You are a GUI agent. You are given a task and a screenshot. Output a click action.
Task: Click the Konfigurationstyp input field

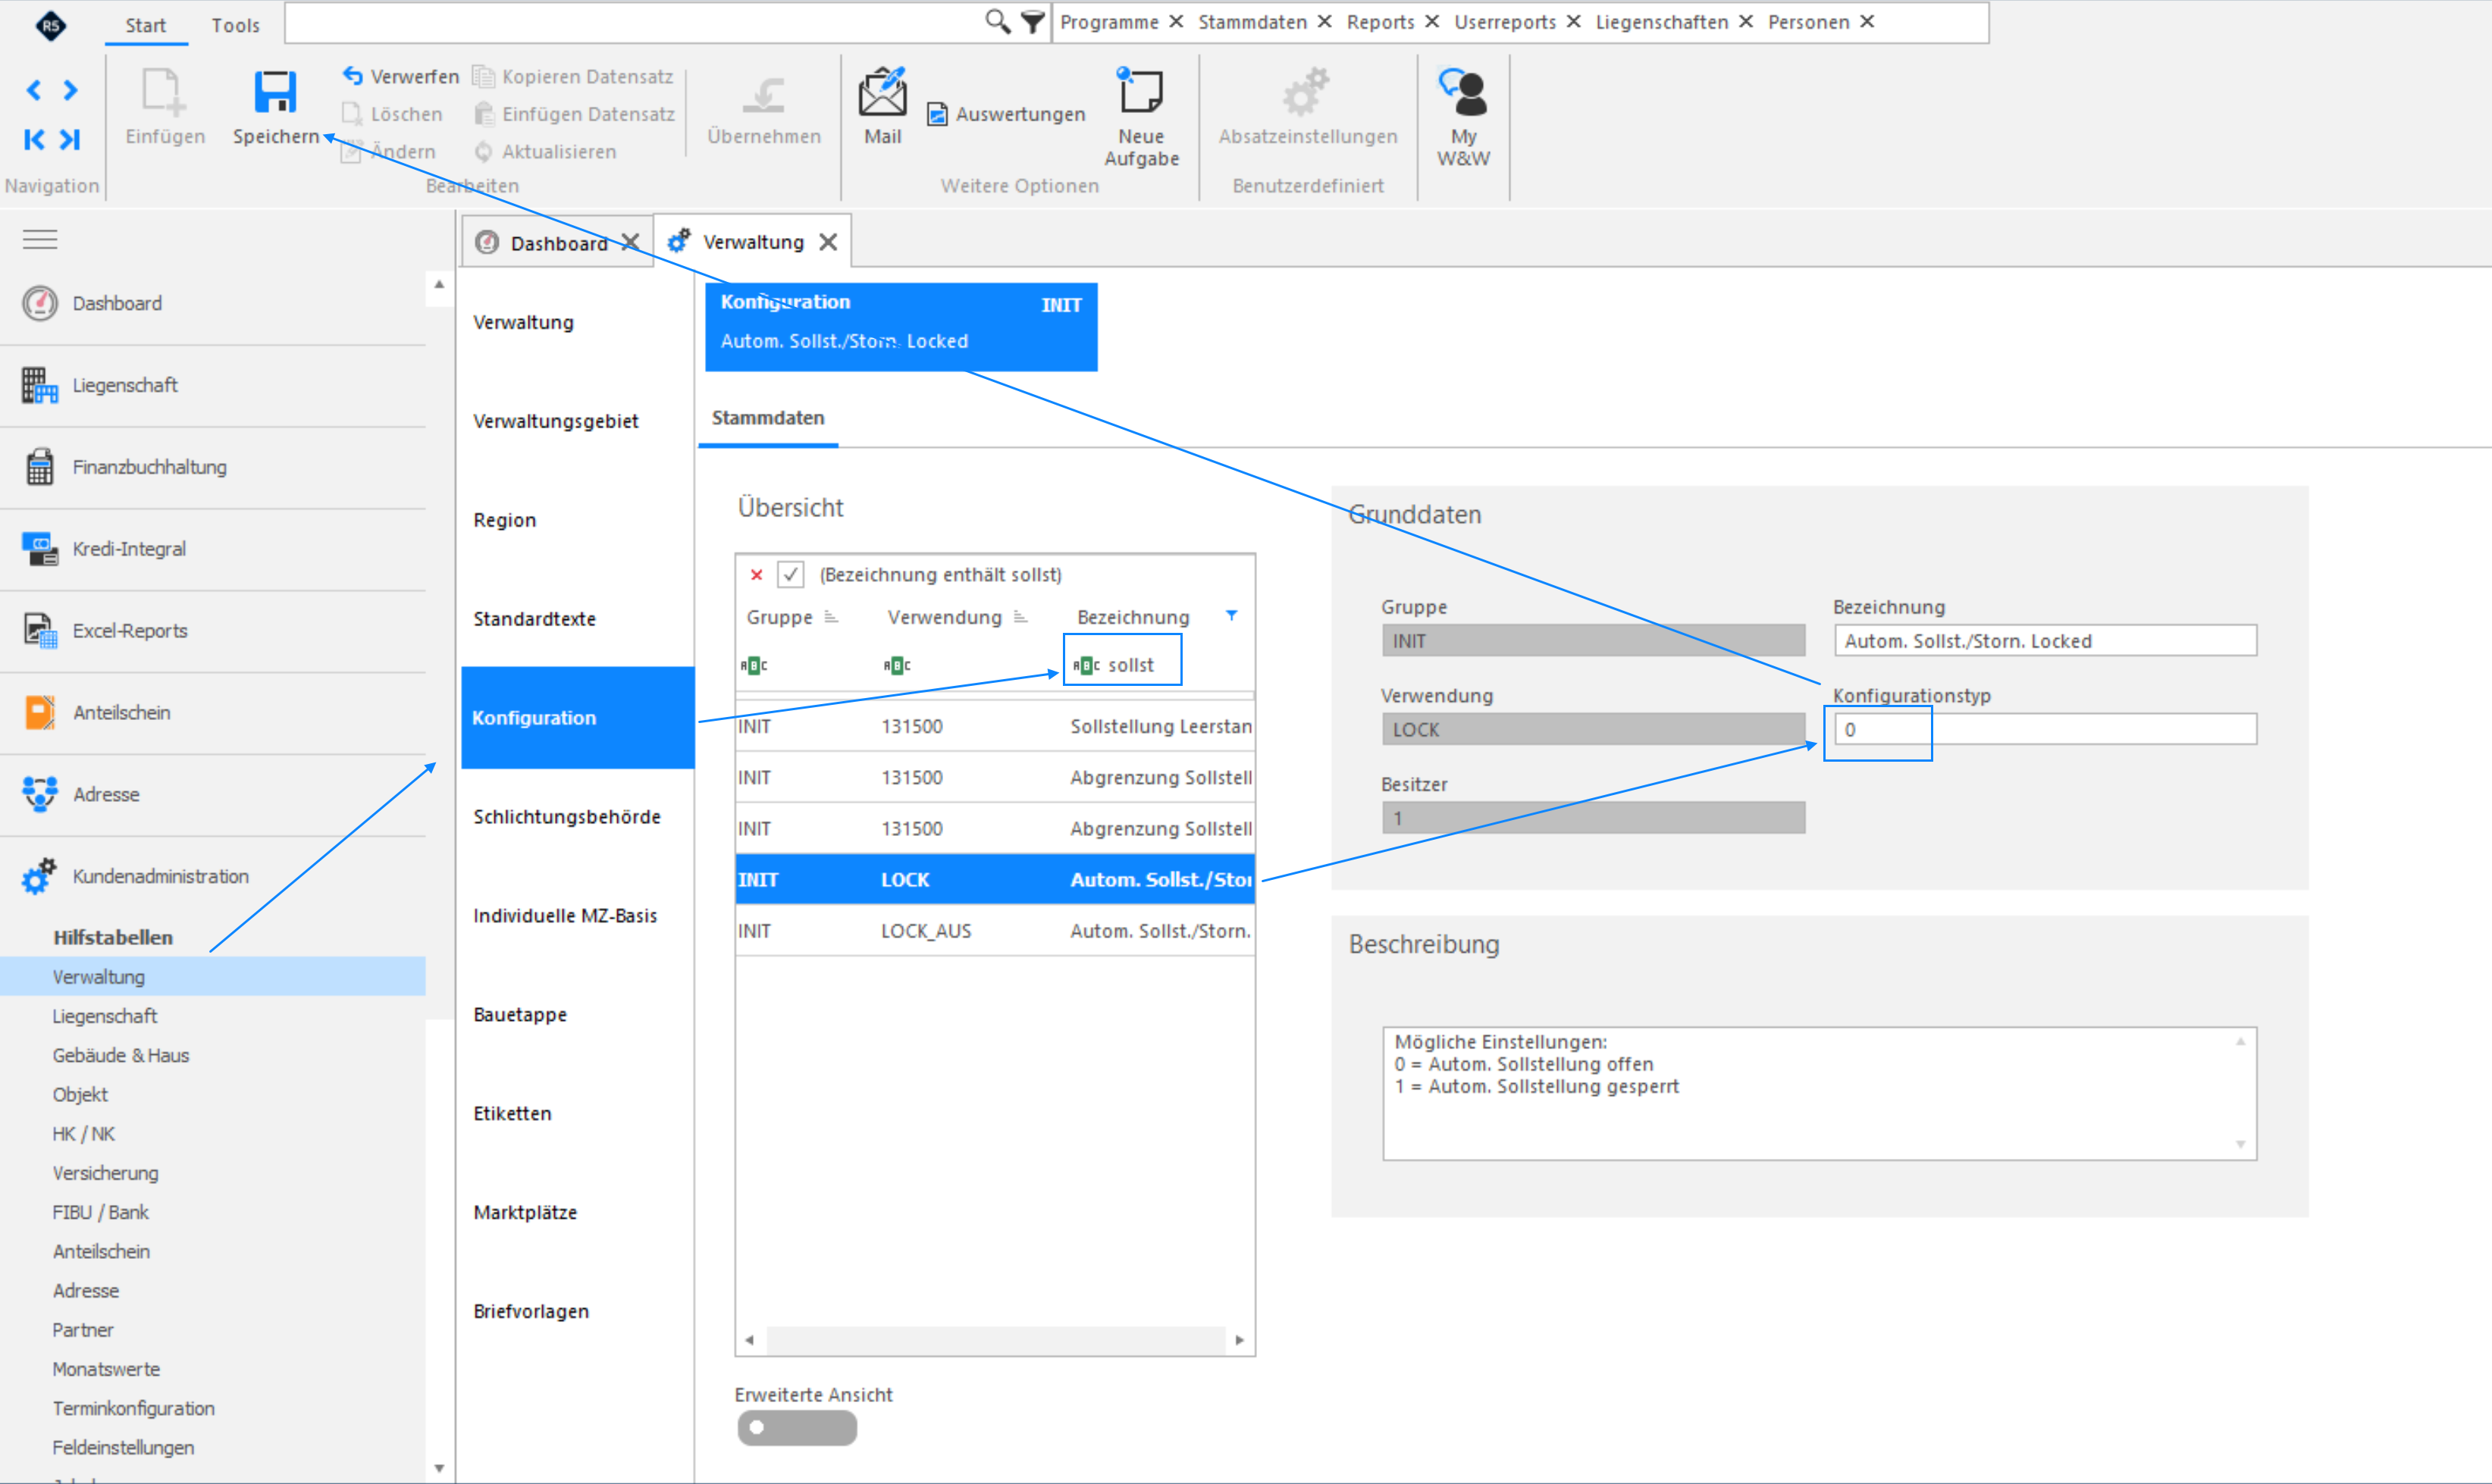[x=2045, y=729]
